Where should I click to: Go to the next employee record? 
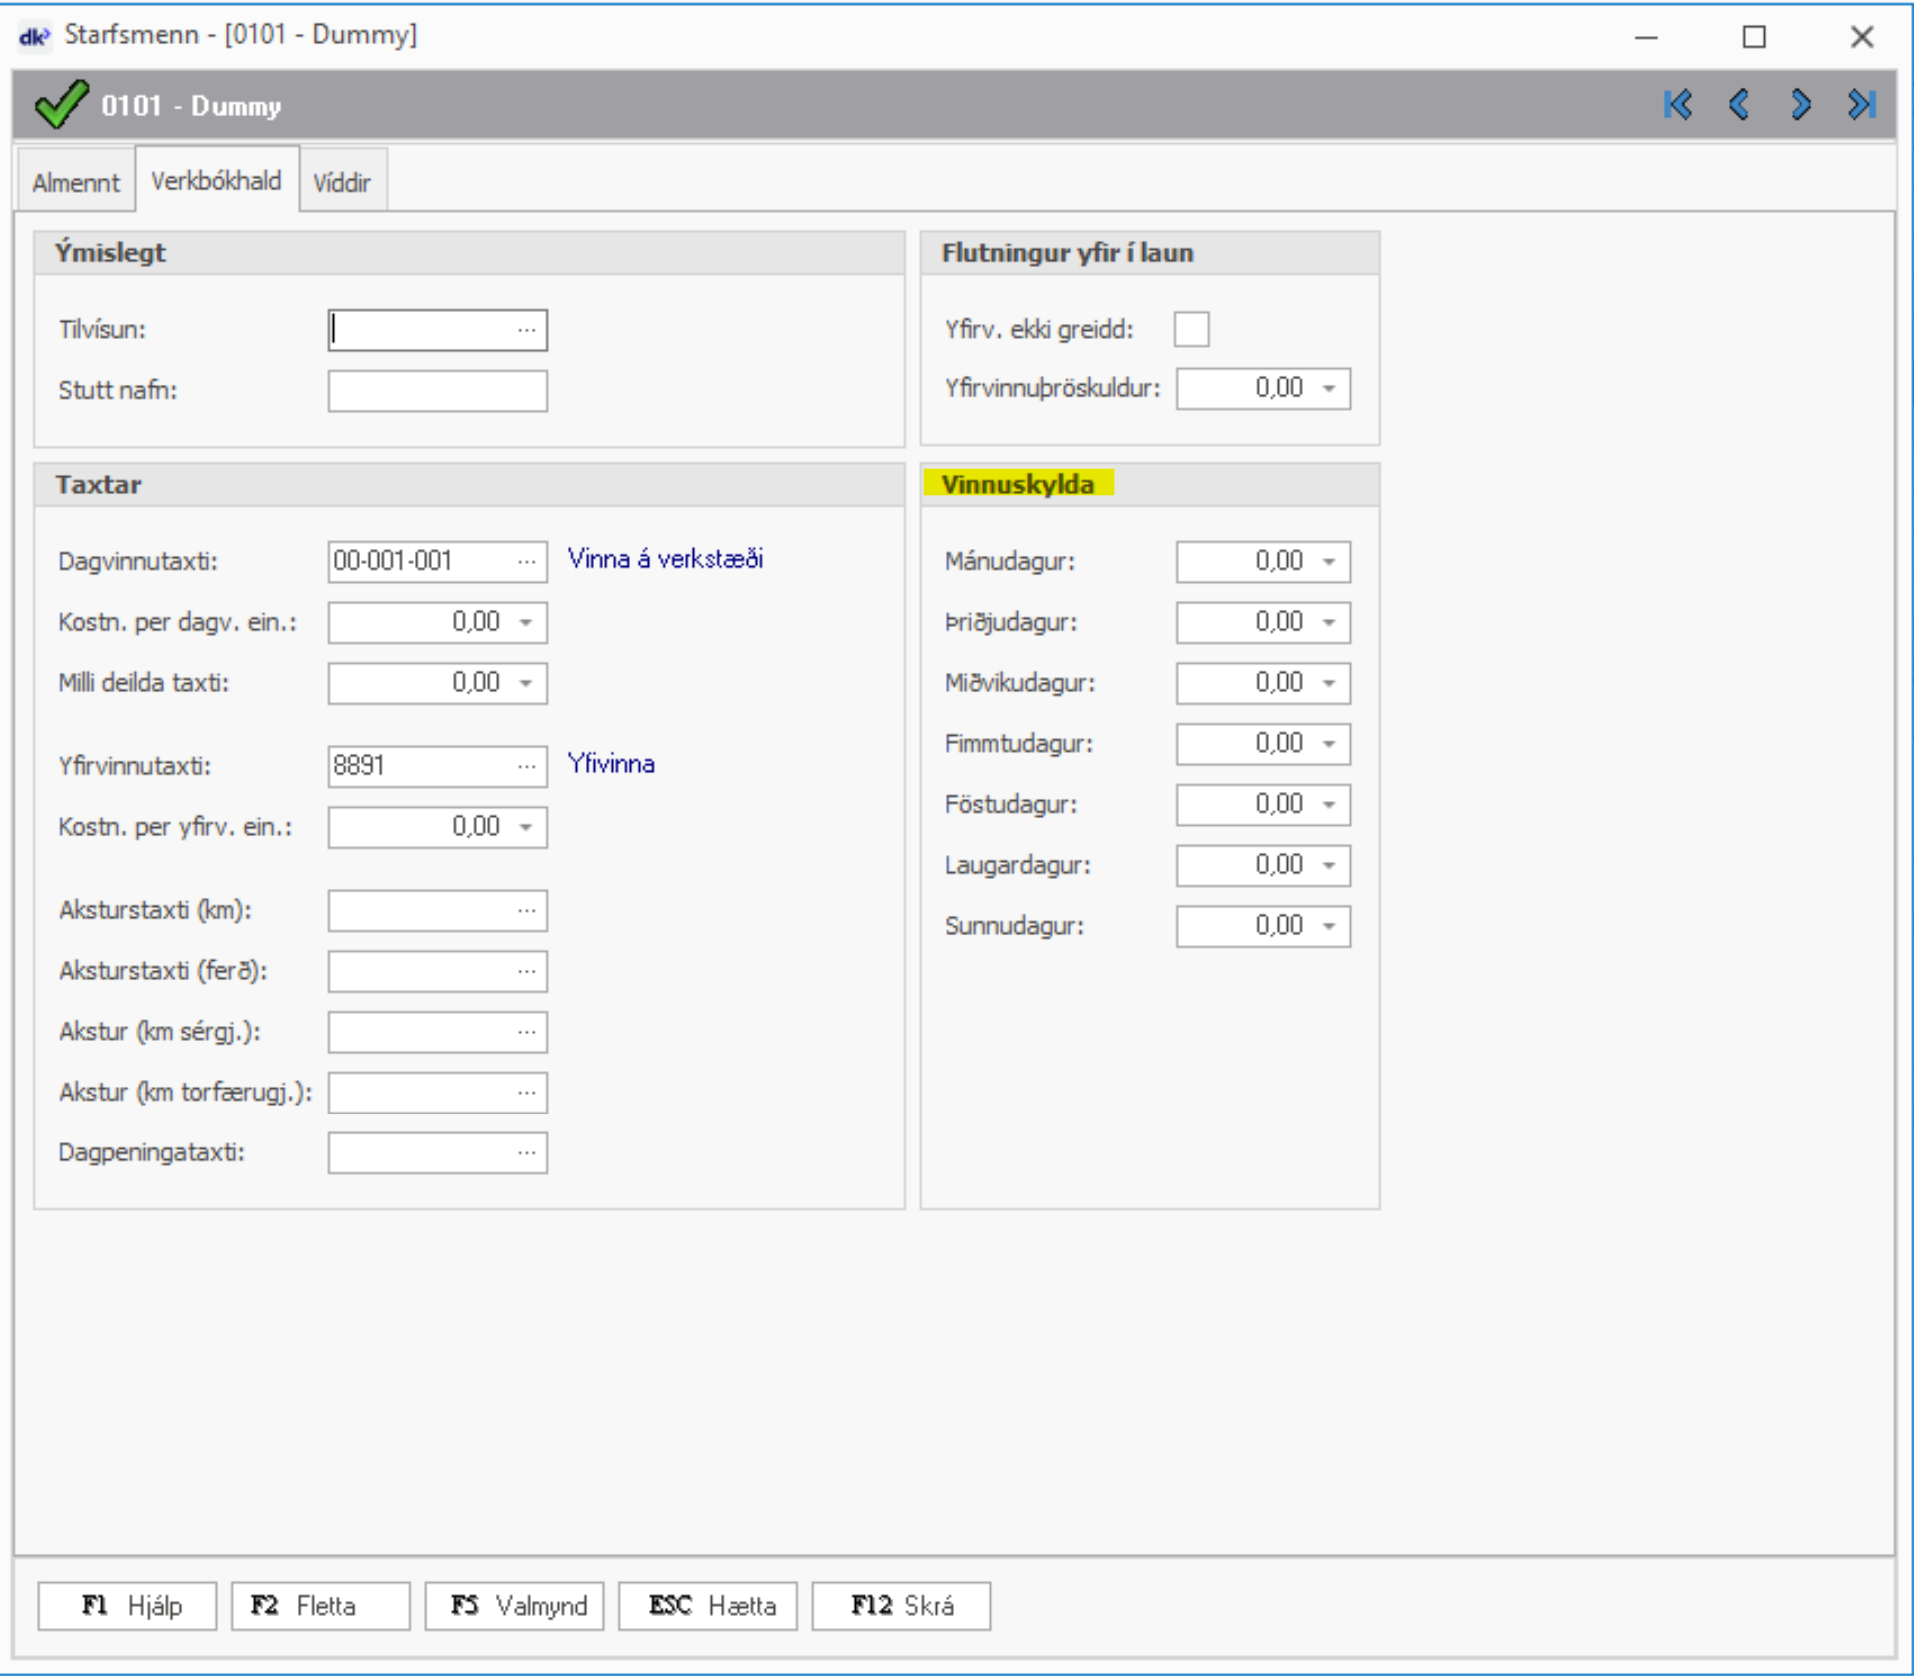[x=1800, y=105]
